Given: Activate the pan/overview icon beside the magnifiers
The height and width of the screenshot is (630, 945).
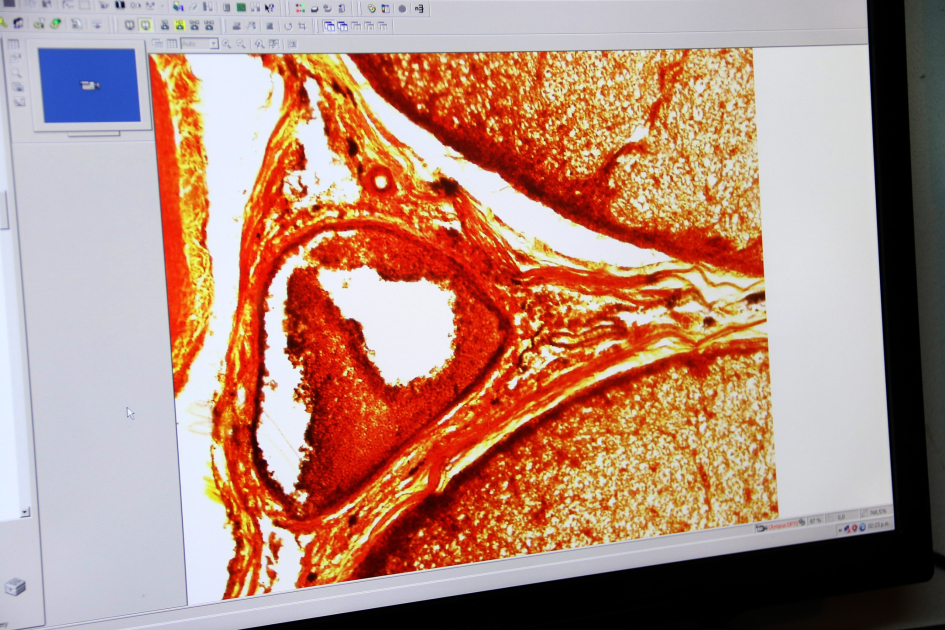Looking at the screenshot, I should coord(260,44).
